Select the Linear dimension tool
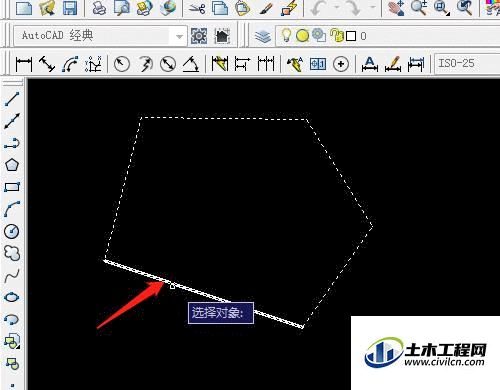The width and height of the screenshot is (500, 390). (x=24, y=64)
